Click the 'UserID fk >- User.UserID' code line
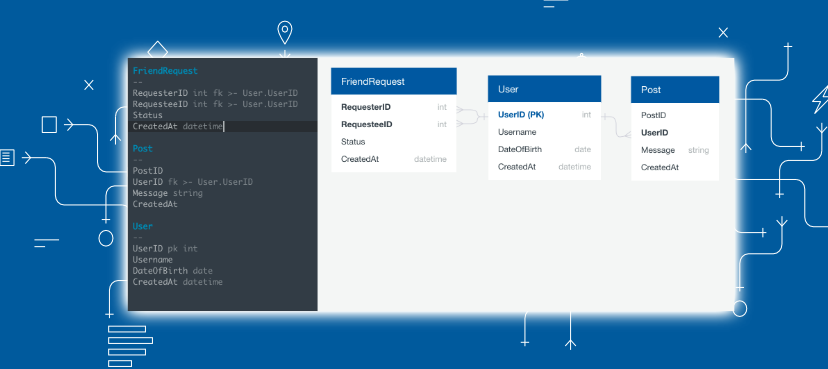 [193, 182]
